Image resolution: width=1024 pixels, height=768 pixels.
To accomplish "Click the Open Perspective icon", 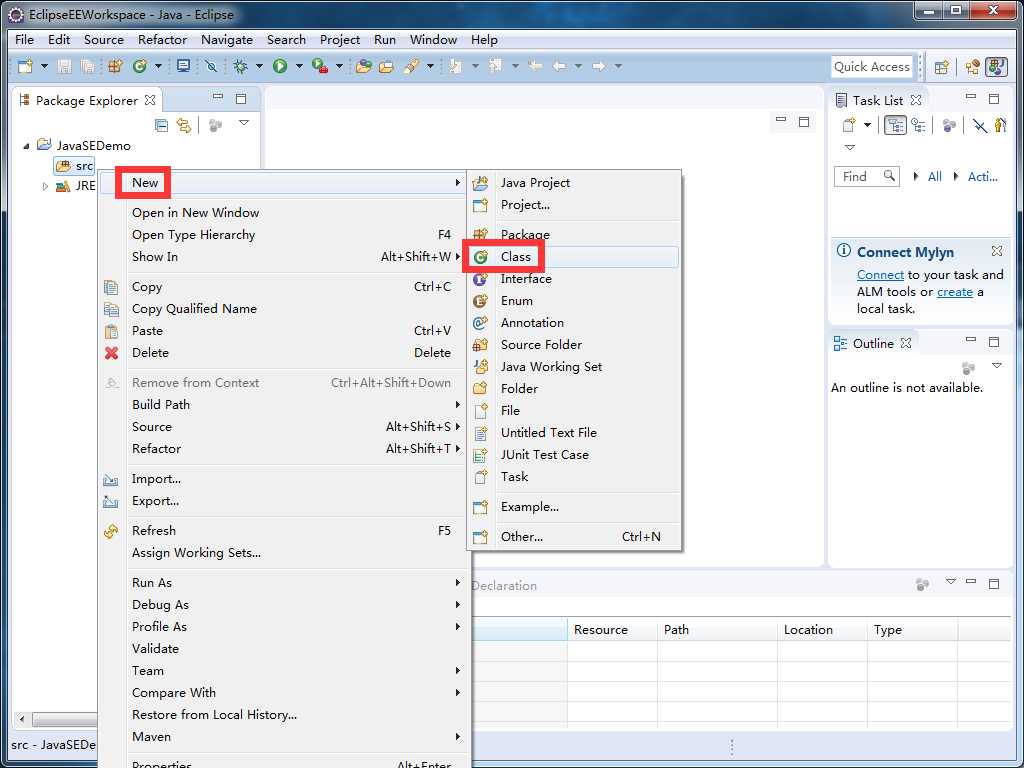I will point(941,67).
